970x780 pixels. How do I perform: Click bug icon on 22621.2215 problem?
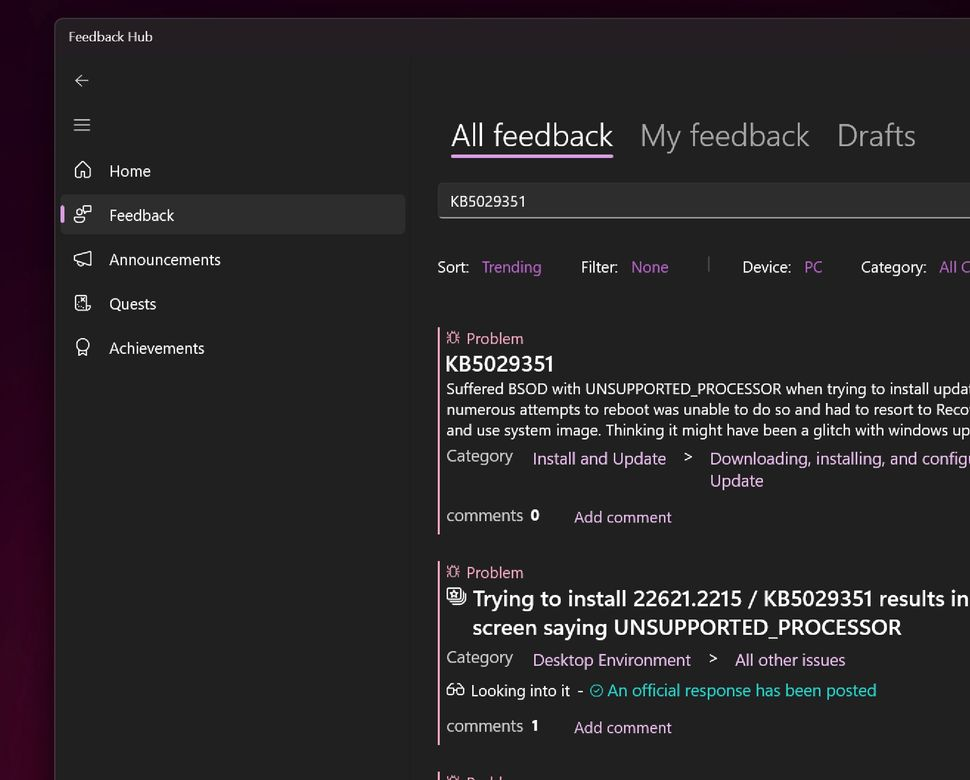tap(453, 572)
